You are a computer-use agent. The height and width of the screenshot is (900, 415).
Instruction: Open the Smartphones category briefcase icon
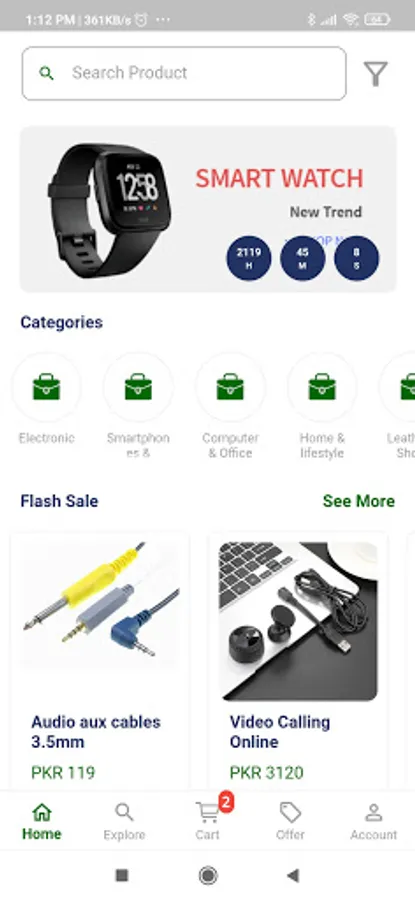point(138,387)
